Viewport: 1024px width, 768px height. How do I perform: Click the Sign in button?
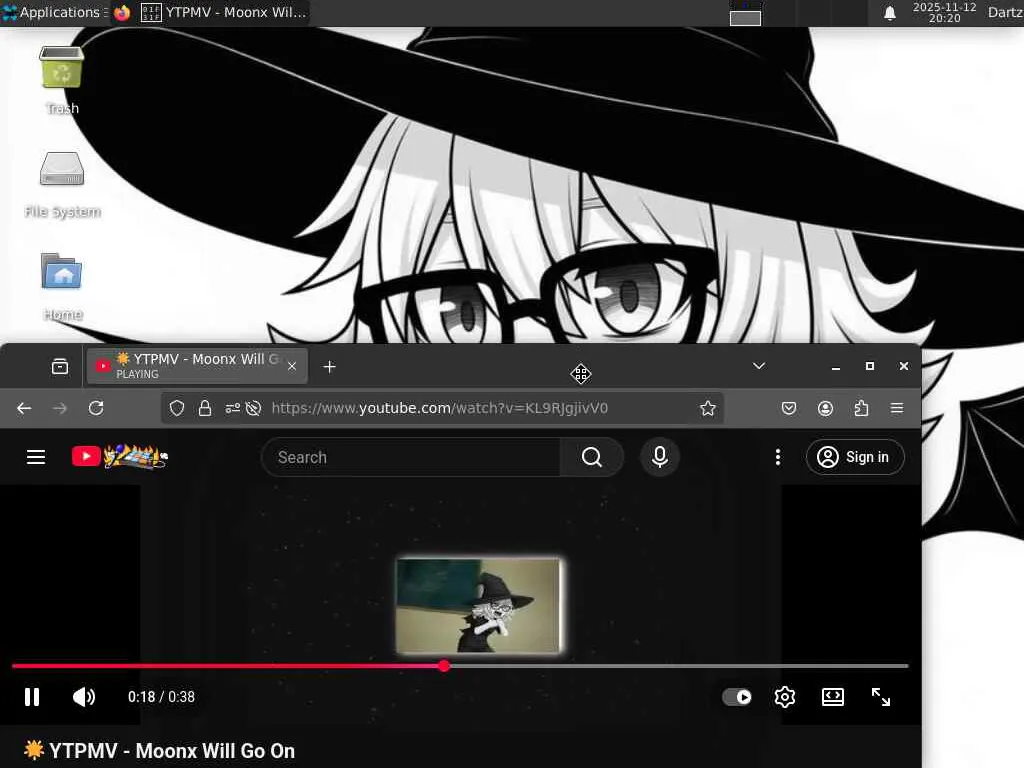pos(855,457)
